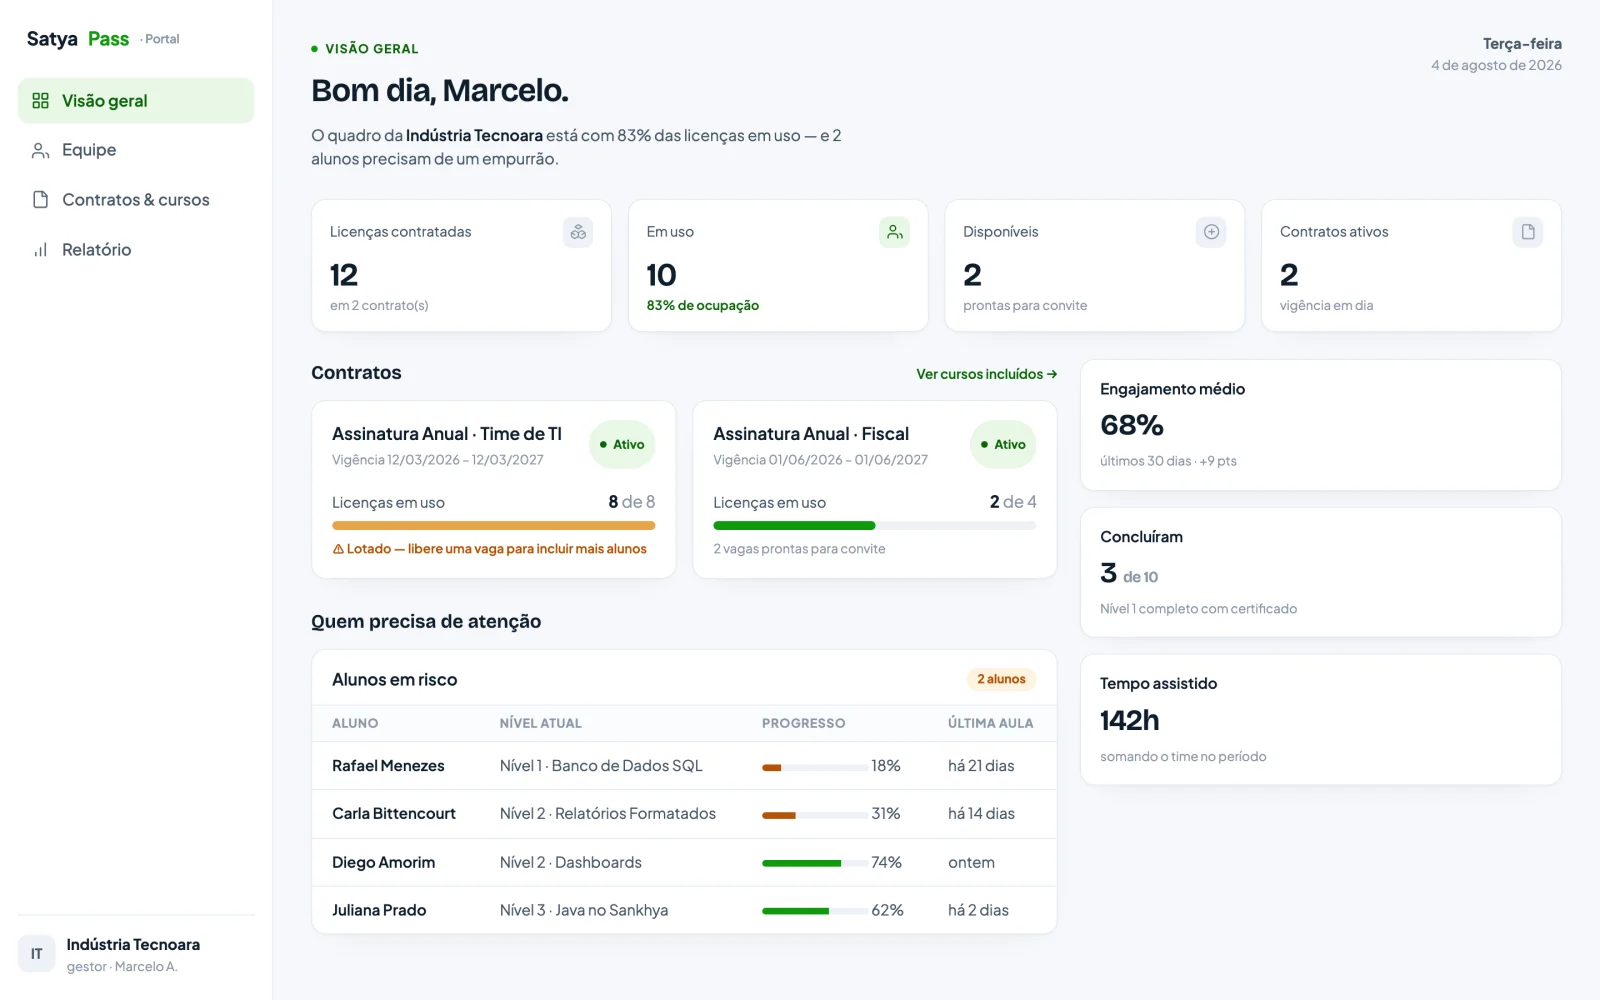Open the Visão geral menu item
Viewport: 1600px width, 1000px height.
[136, 101]
